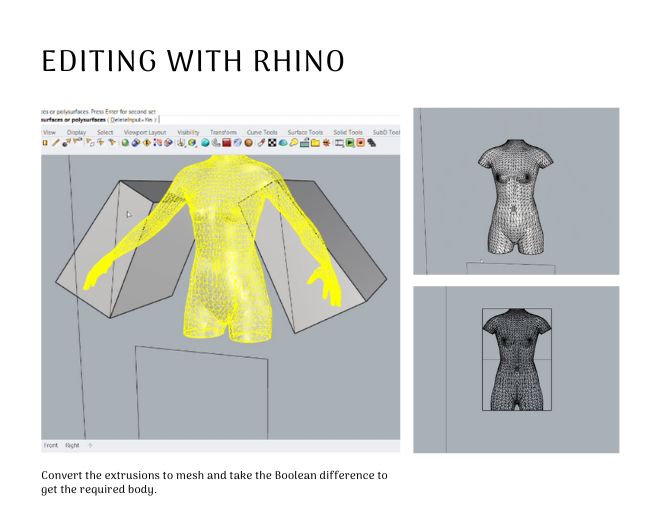Open the yellow folder icon
660x528 pixels.
315,143
